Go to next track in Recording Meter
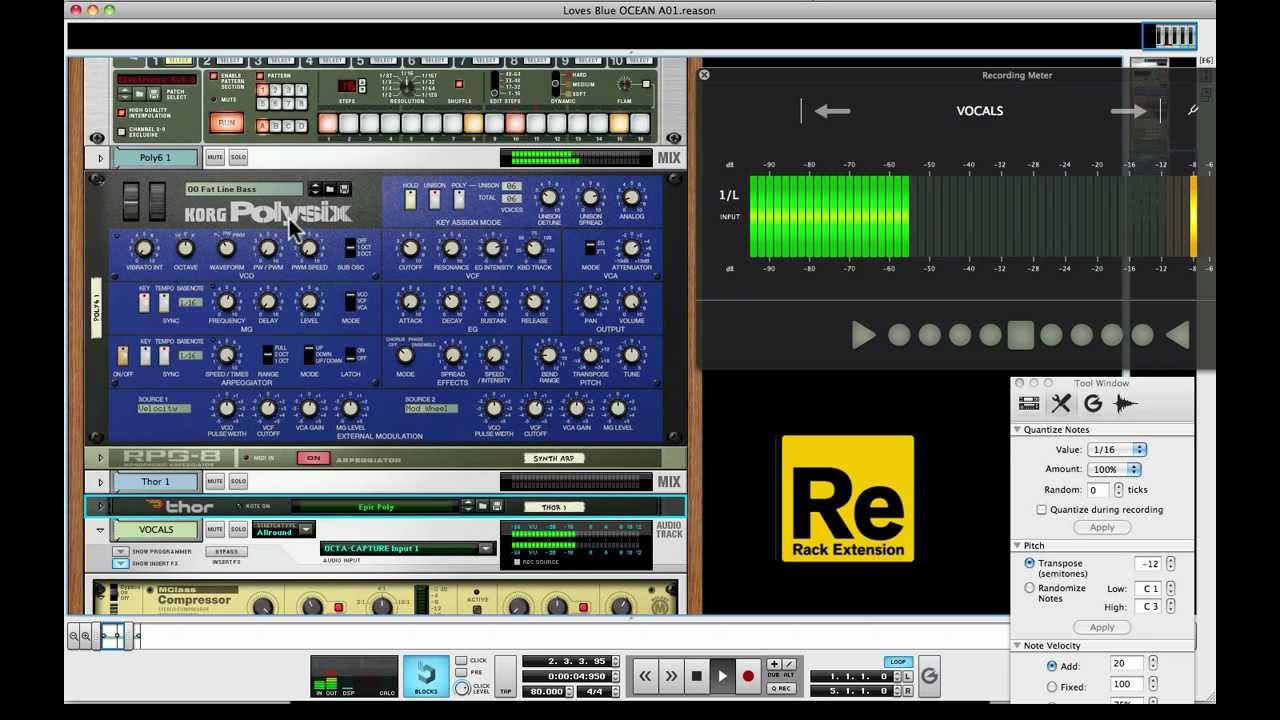Image resolution: width=1280 pixels, height=720 pixels. coord(1128,111)
